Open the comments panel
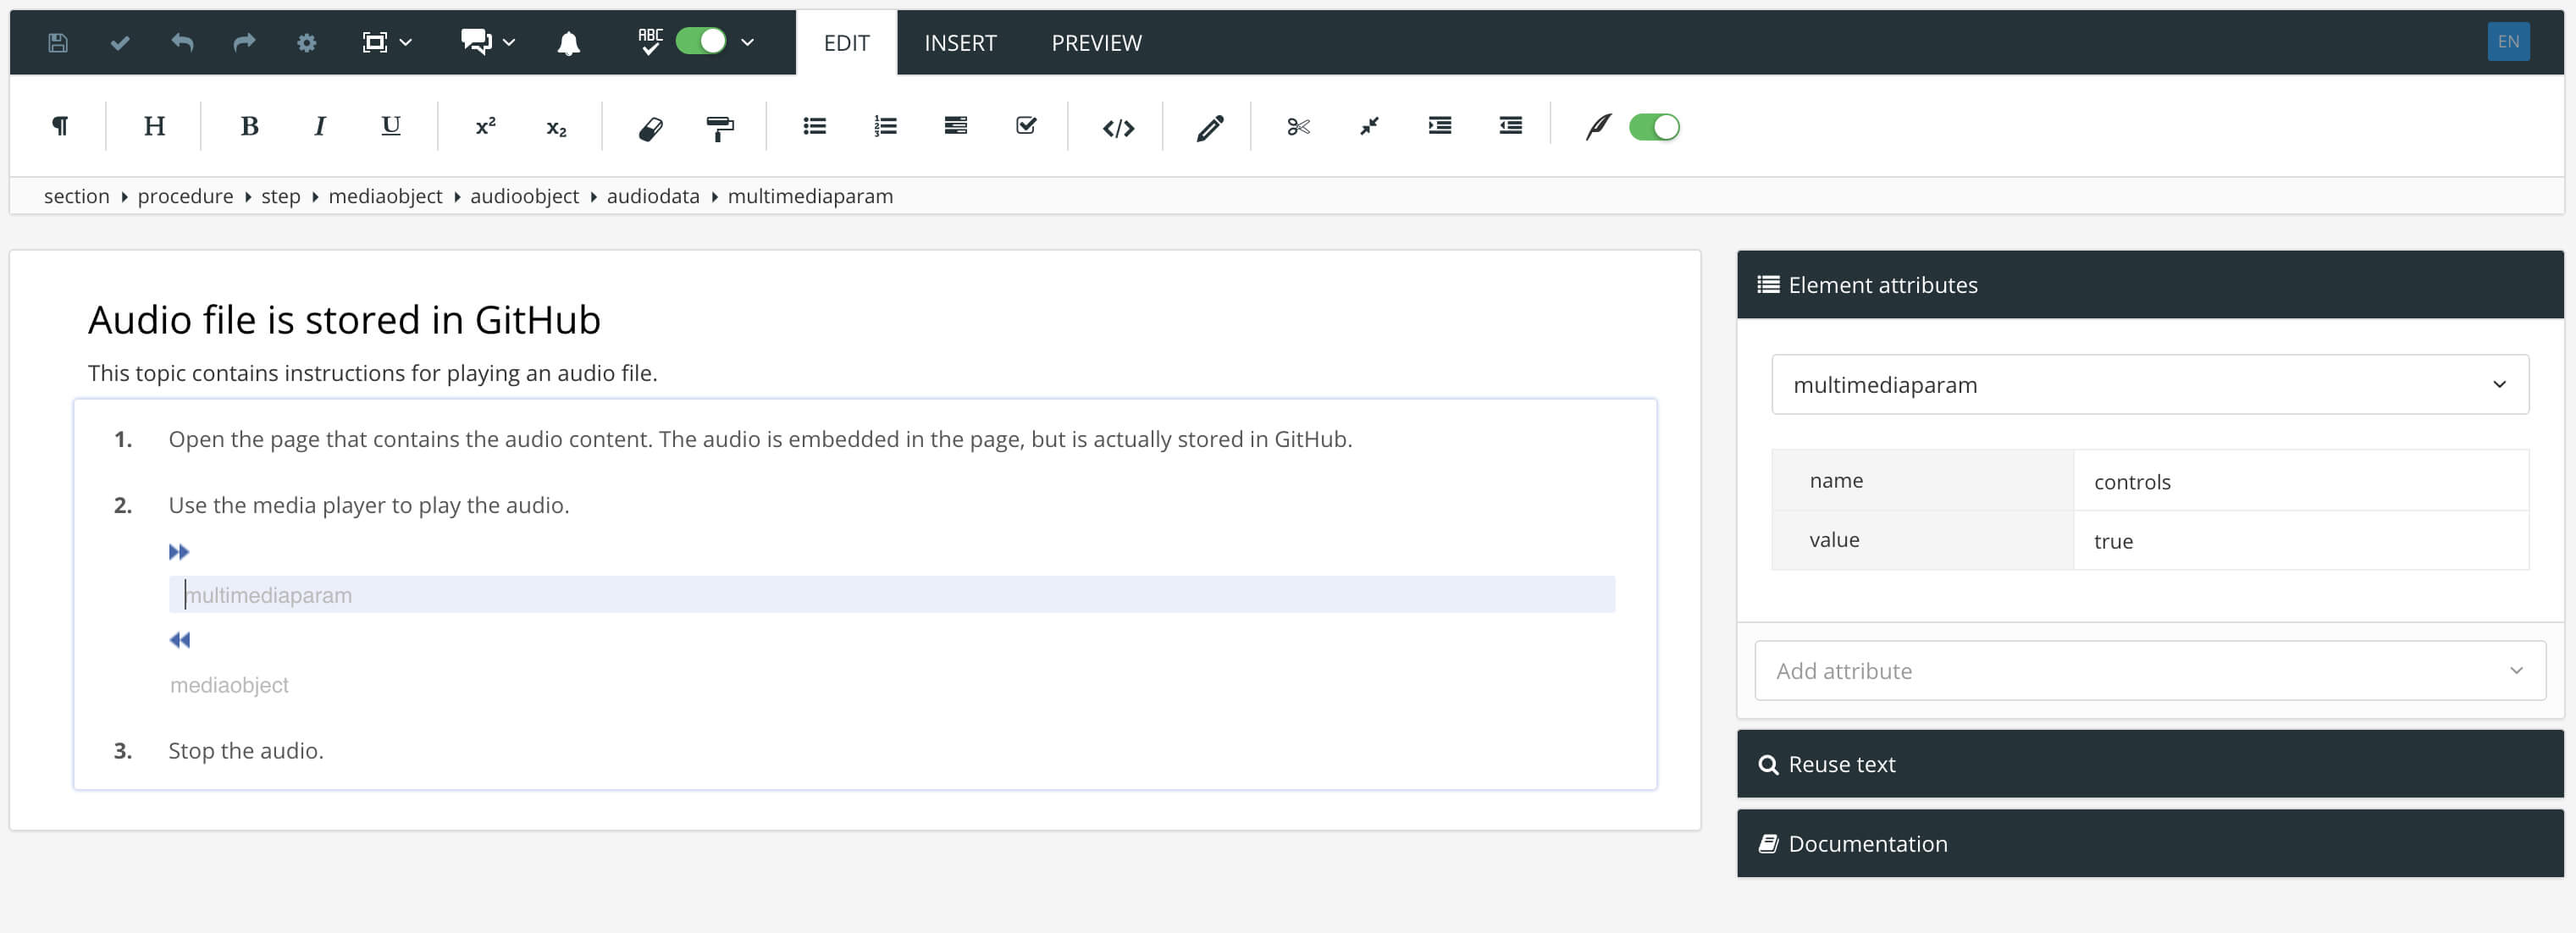 [476, 42]
